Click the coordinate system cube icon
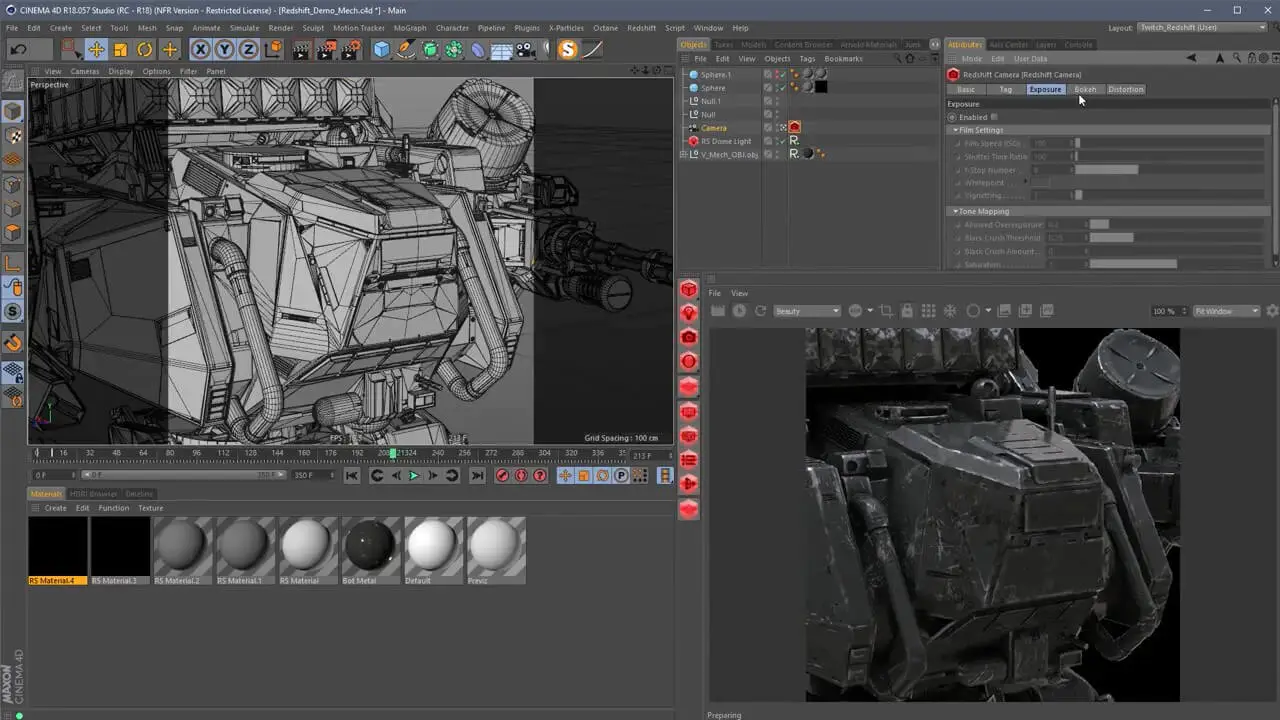Screen dimensions: 1280x720 click(x=273, y=49)
